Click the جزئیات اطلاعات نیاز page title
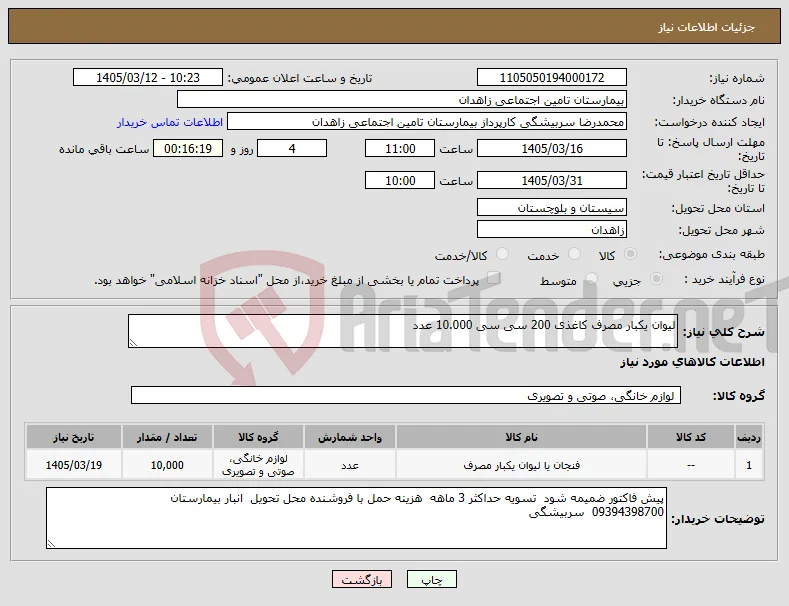 (x=706, y=27)
